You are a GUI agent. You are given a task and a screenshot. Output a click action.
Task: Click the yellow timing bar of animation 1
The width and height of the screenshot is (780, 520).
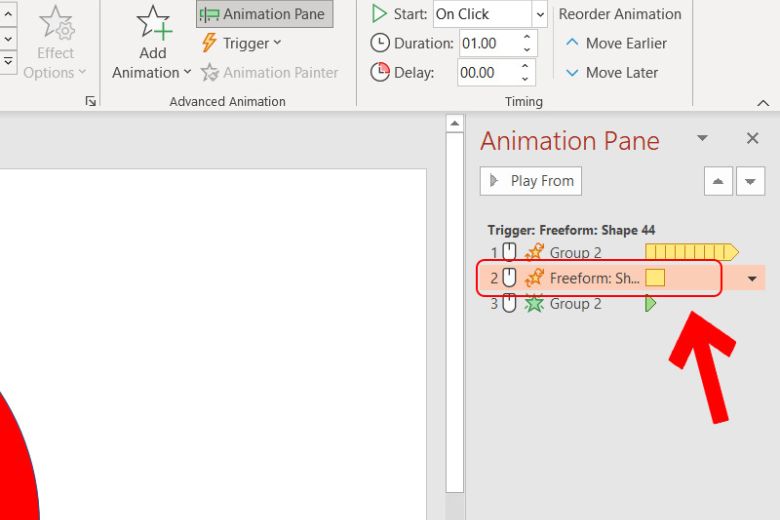coord(691,252)
